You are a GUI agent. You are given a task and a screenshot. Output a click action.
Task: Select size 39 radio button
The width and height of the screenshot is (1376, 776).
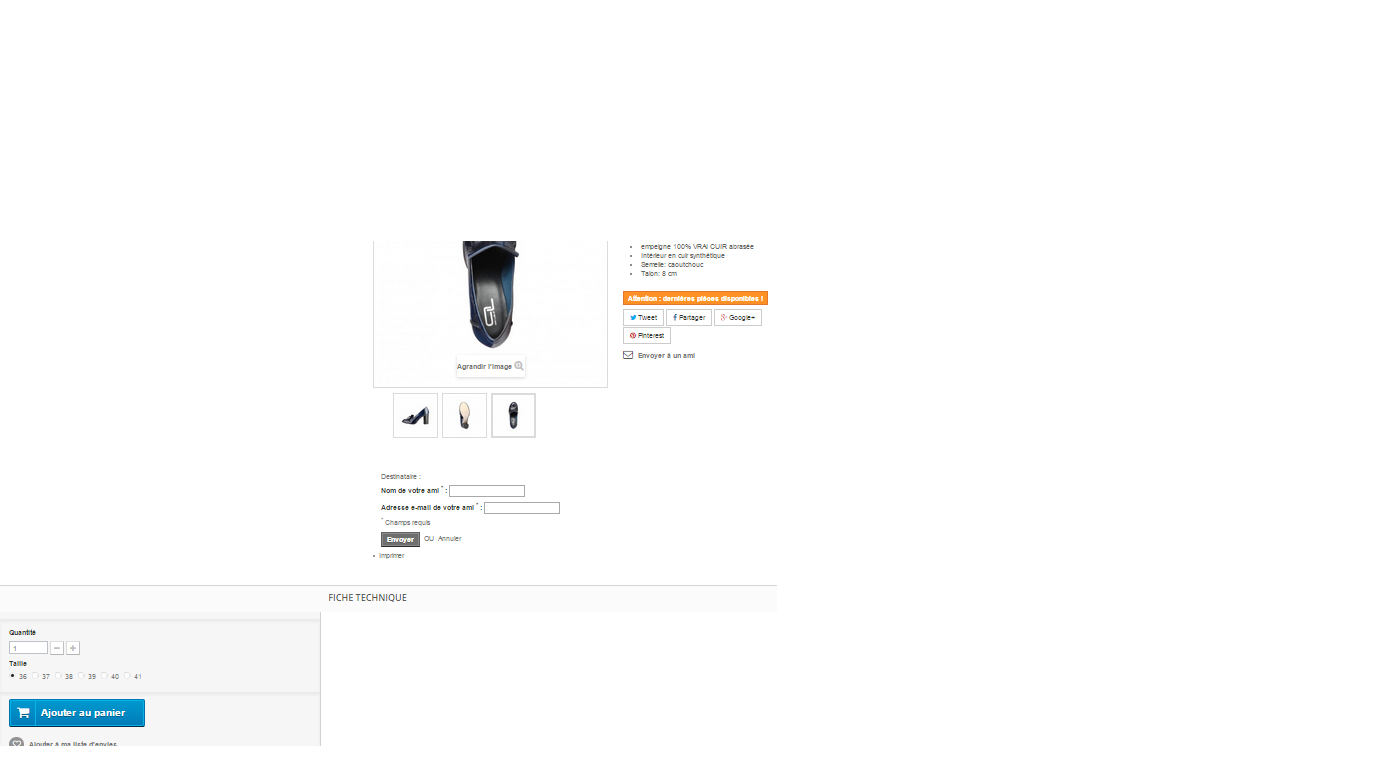pyautogui.click(x=81, y=676)
